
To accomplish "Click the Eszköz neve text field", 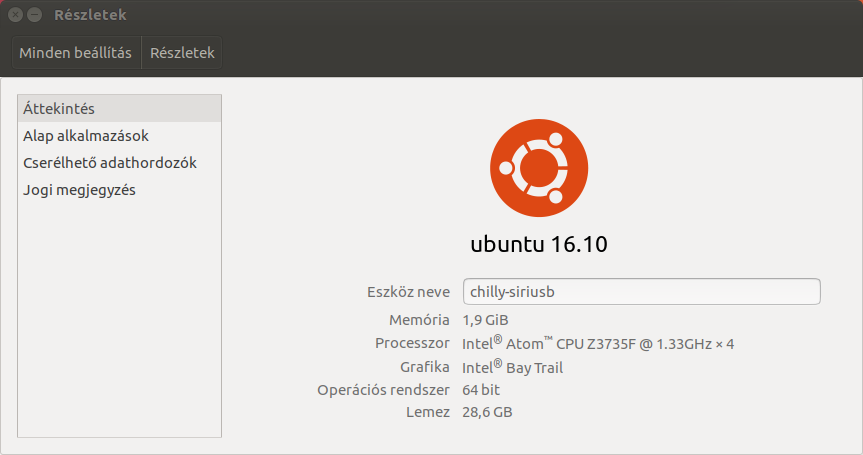I will [641, 291].
